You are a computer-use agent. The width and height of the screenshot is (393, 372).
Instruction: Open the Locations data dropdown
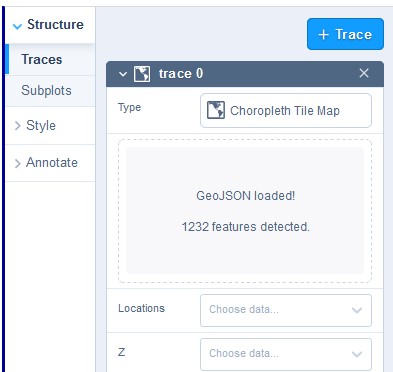point(286,310)
